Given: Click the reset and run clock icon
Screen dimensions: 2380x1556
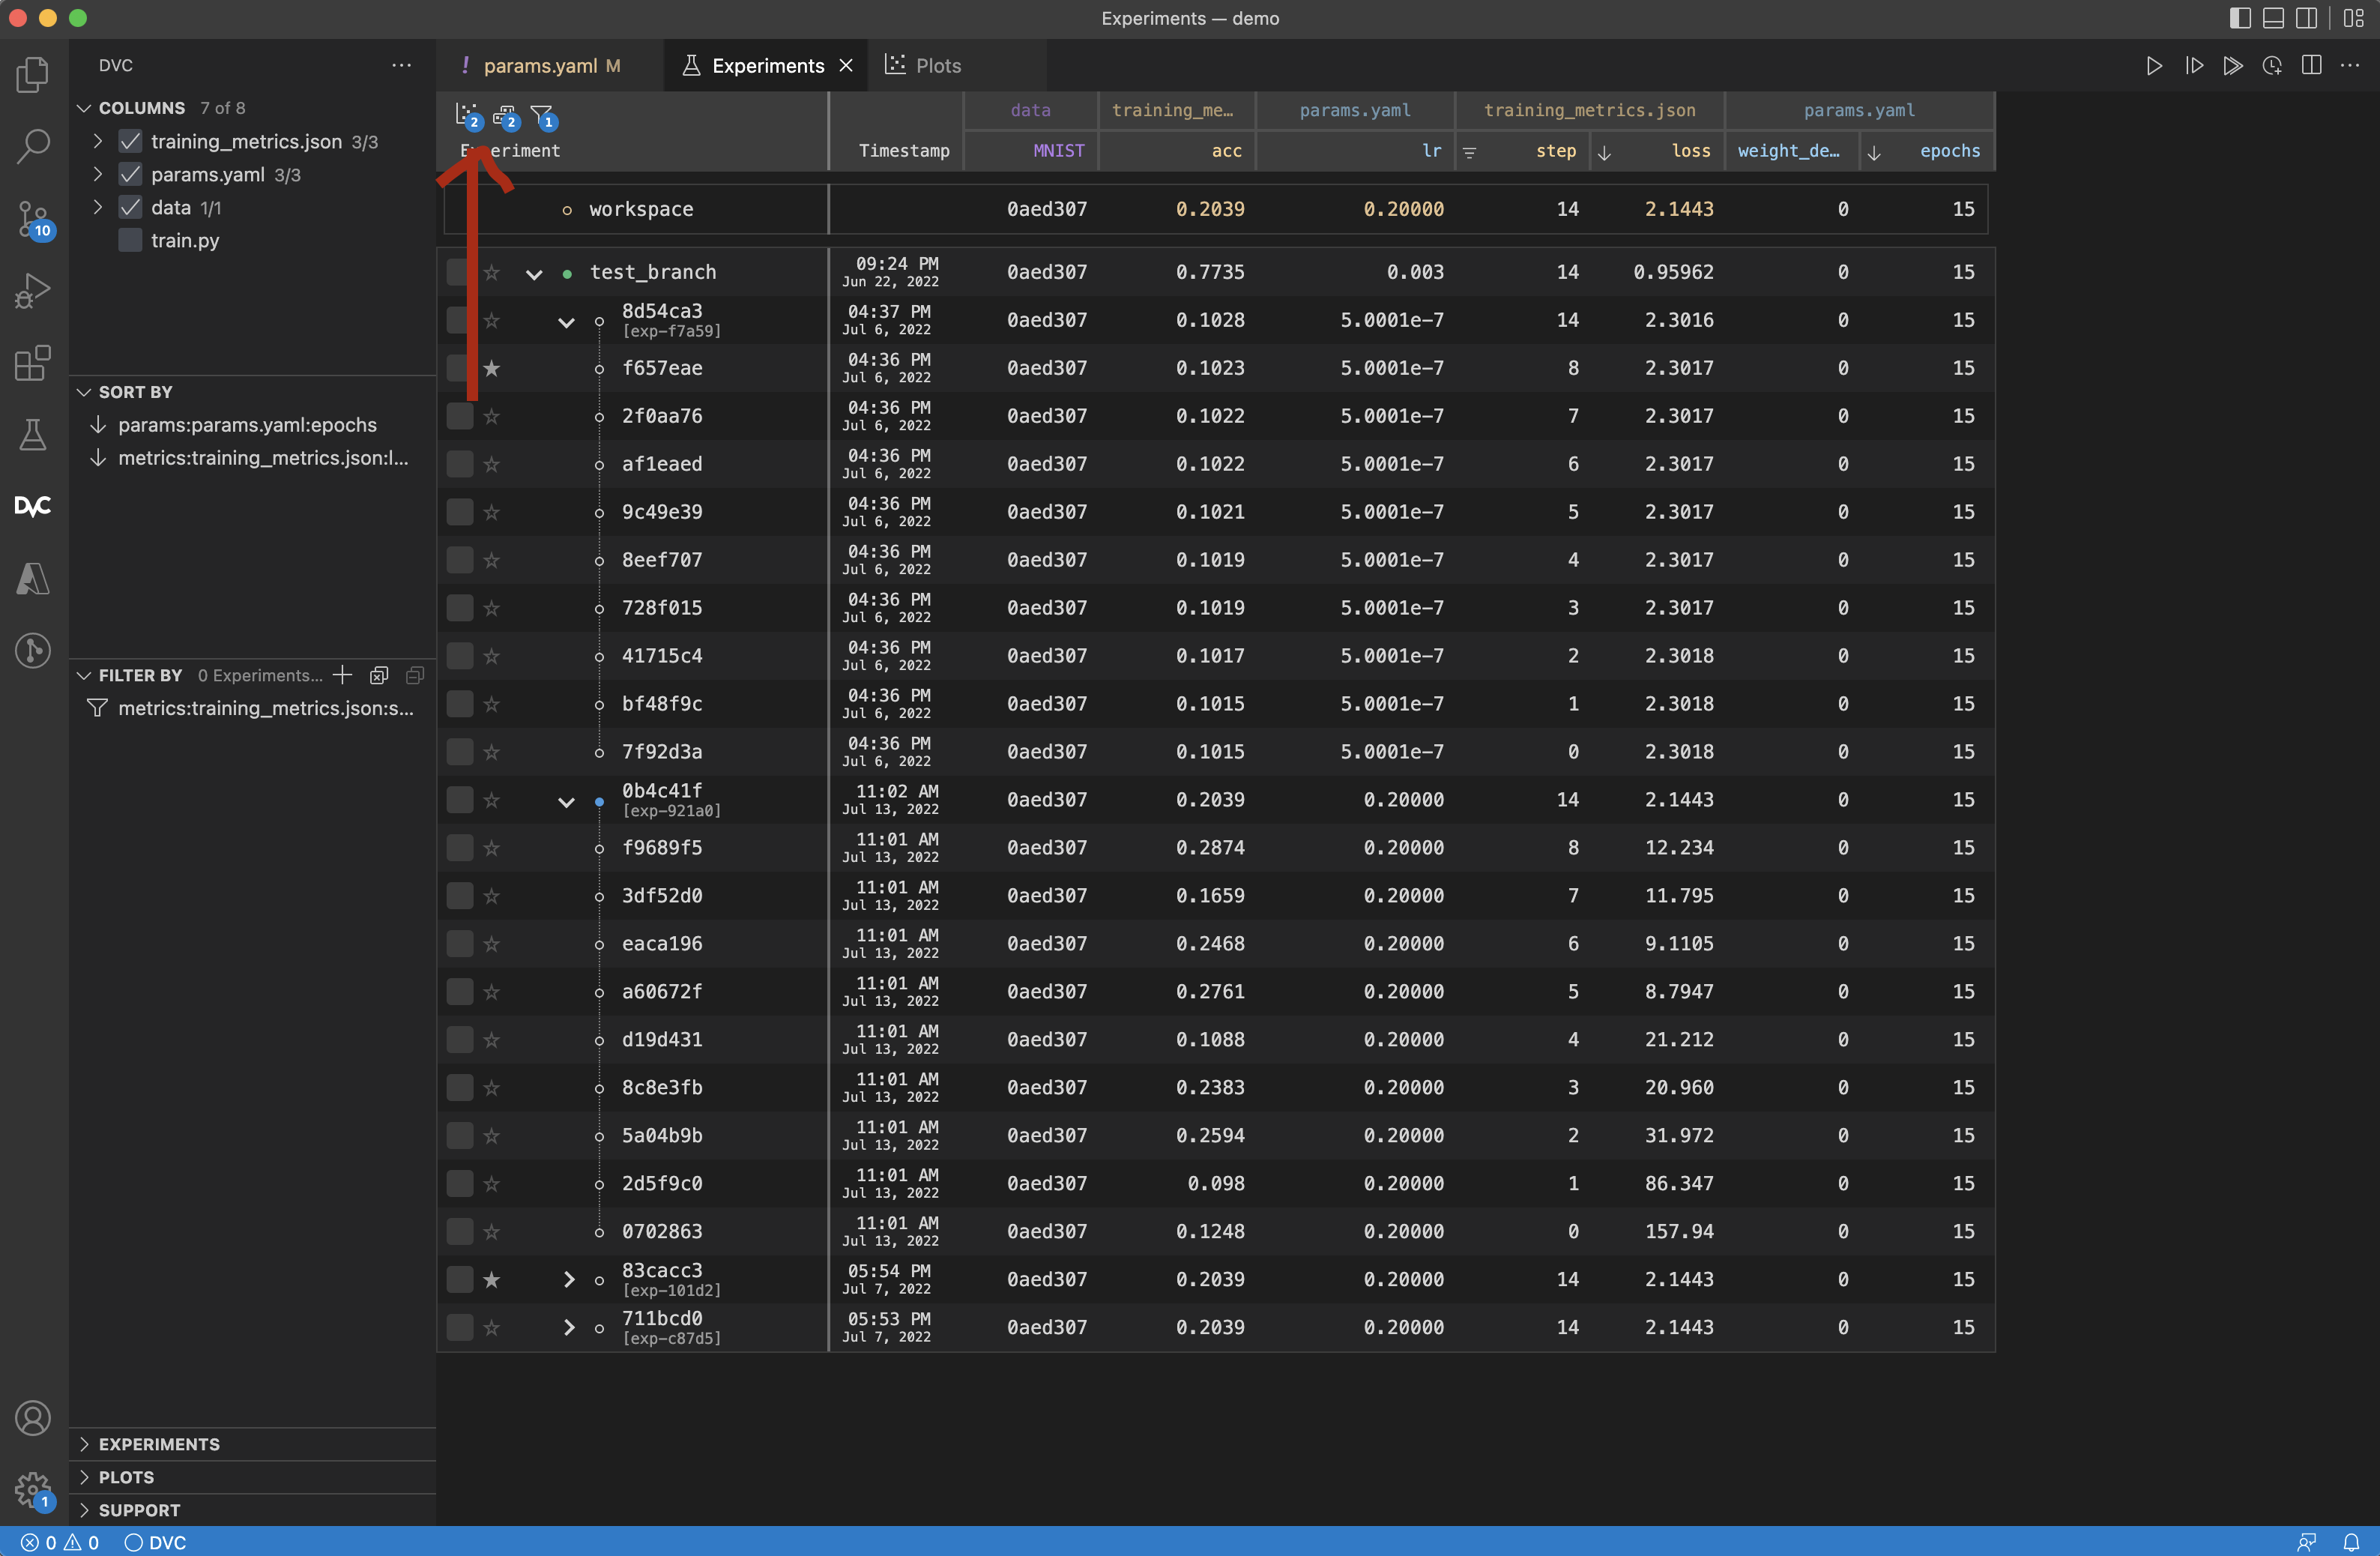Looking at the screenshot, I should coord(2271,65).
